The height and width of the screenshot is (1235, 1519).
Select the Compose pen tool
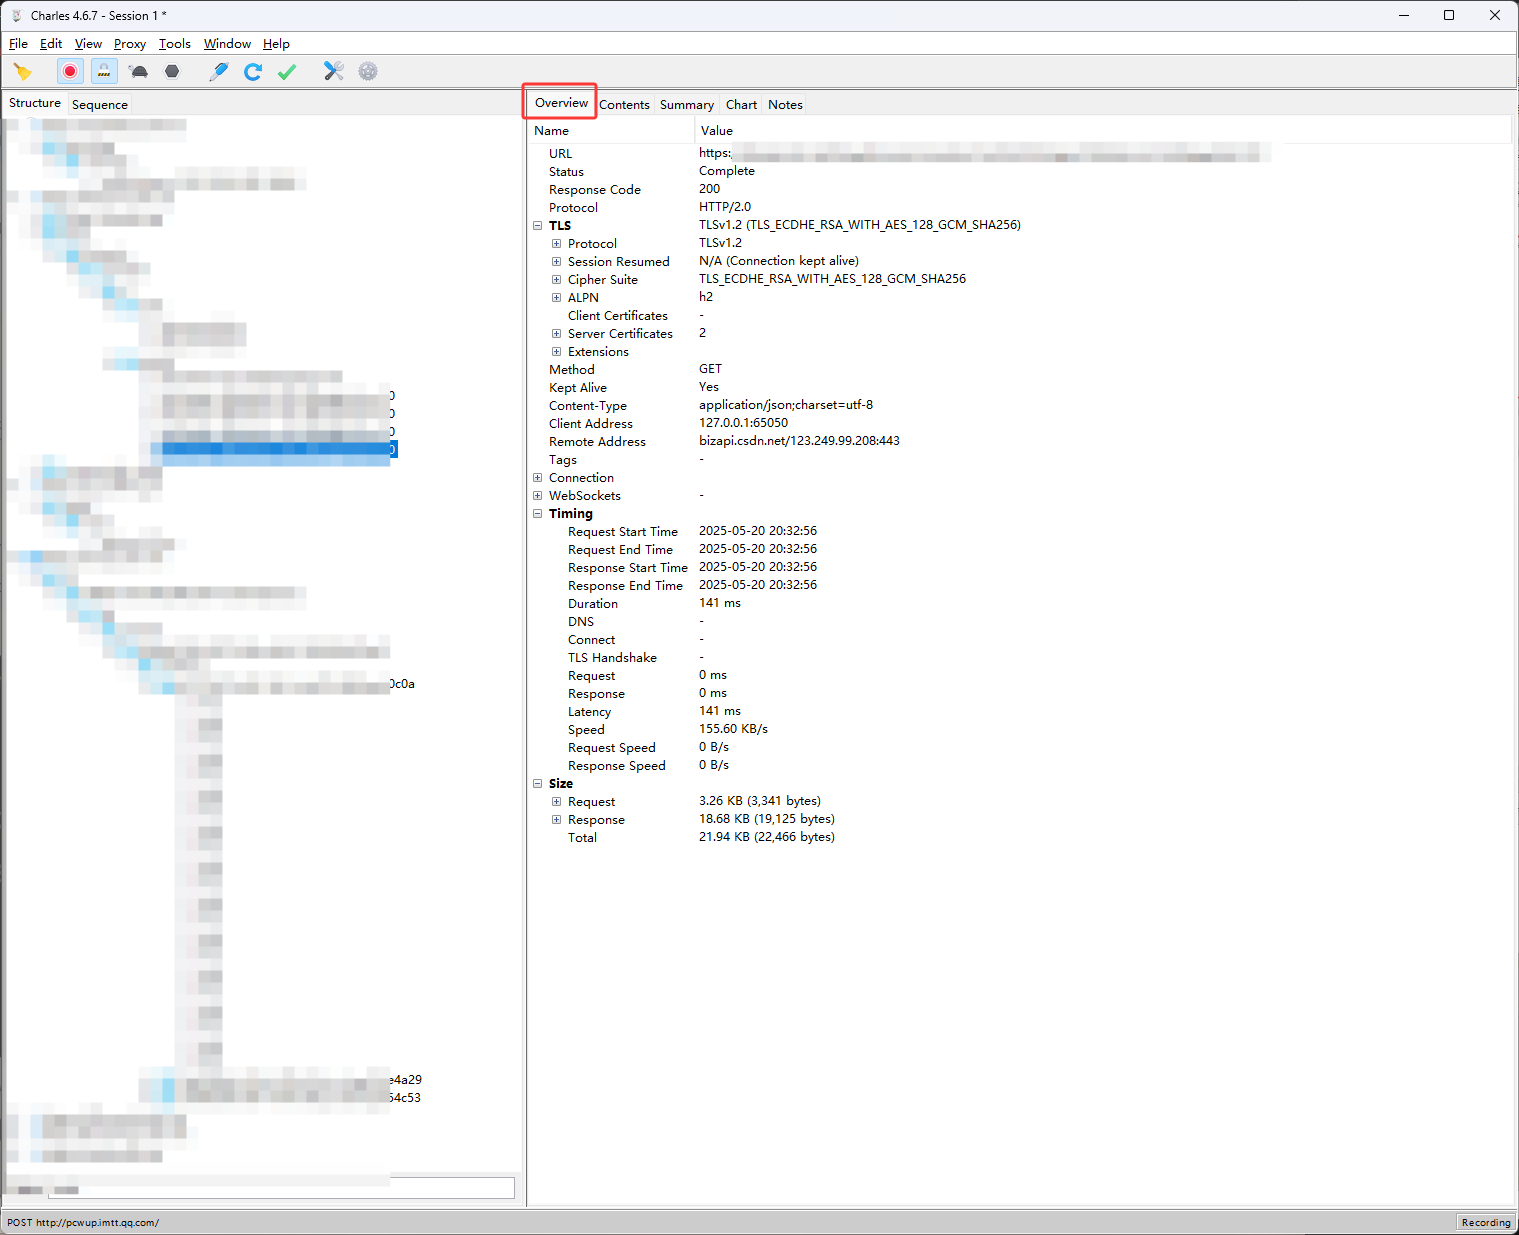click(x=219, y=71)
